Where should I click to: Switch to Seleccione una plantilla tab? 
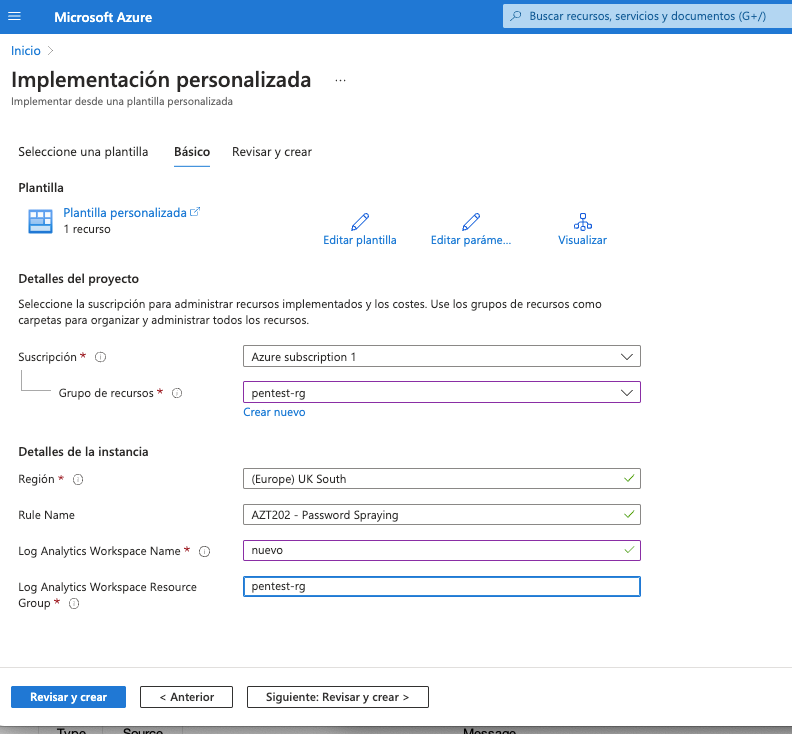click(x=83, y=152)
